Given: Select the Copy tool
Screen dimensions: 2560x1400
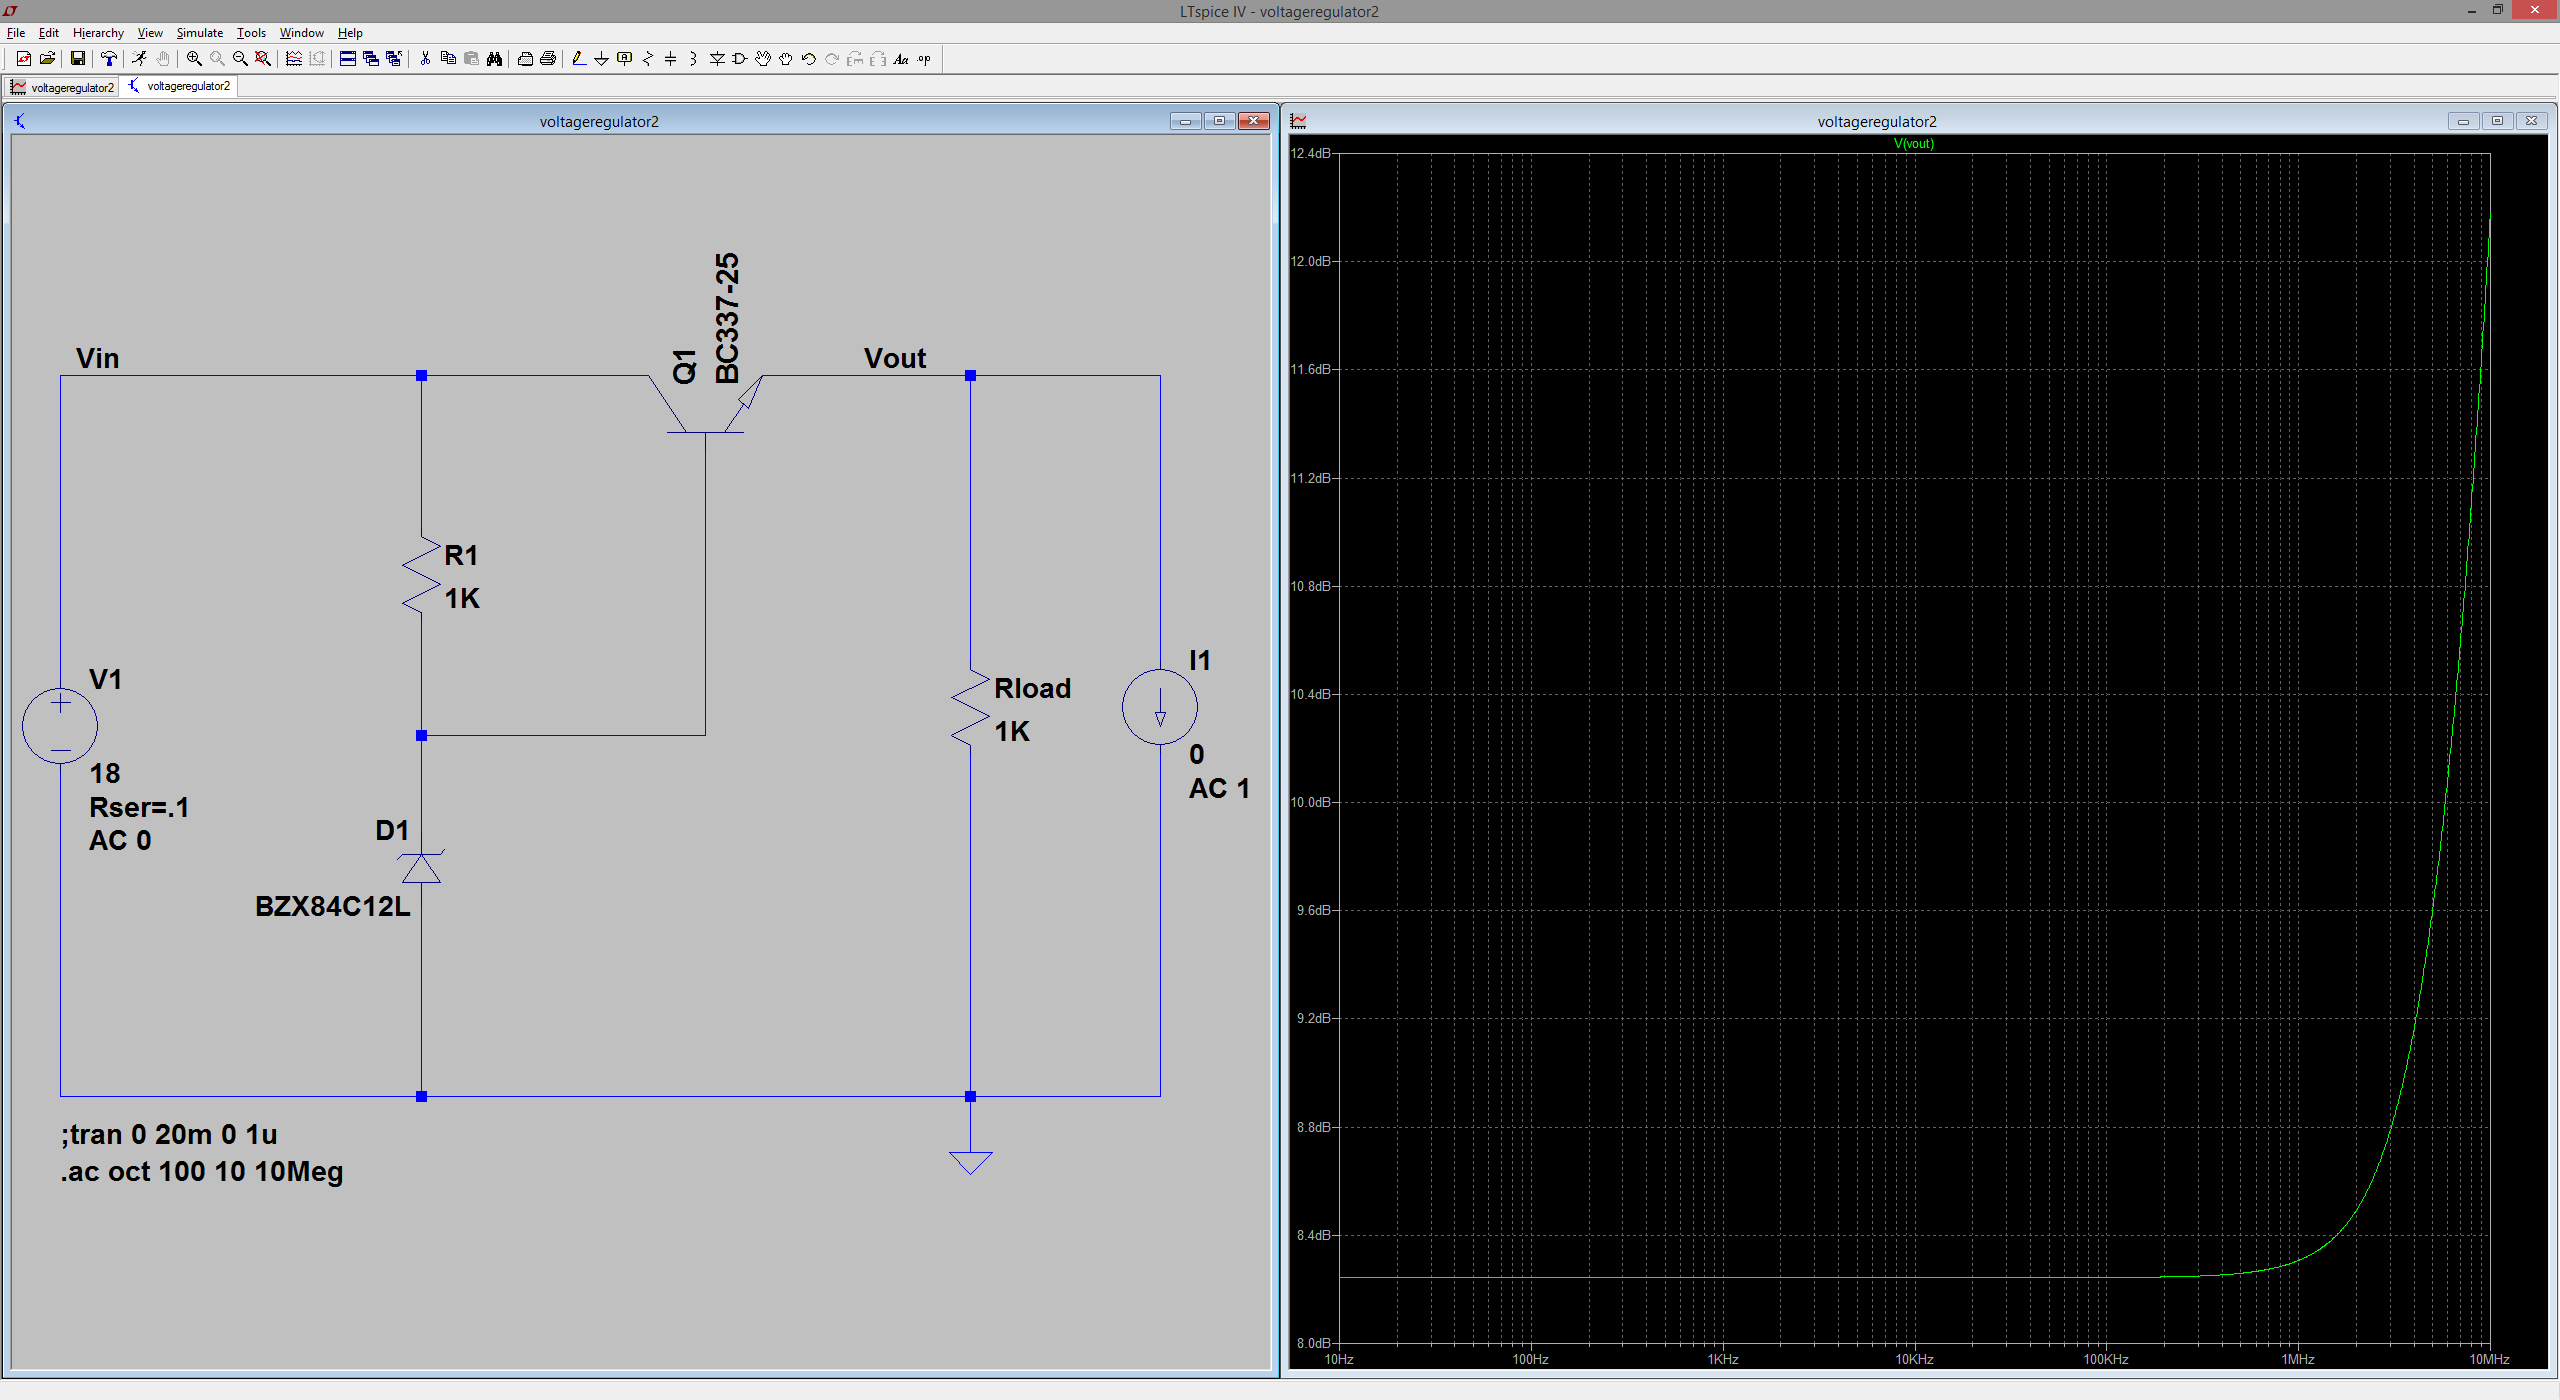Looking at the screenshot, I should point(448,59).
